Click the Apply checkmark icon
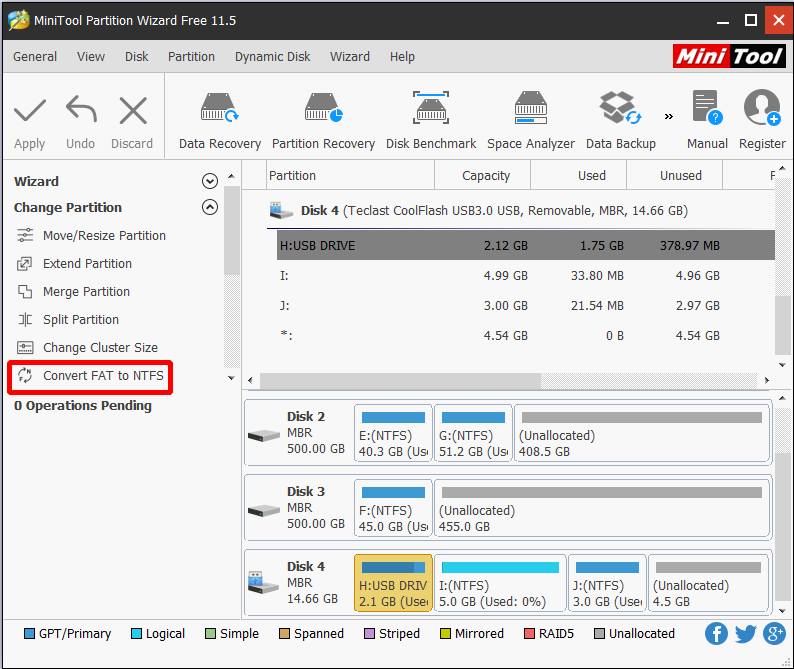 pos(30,110)
